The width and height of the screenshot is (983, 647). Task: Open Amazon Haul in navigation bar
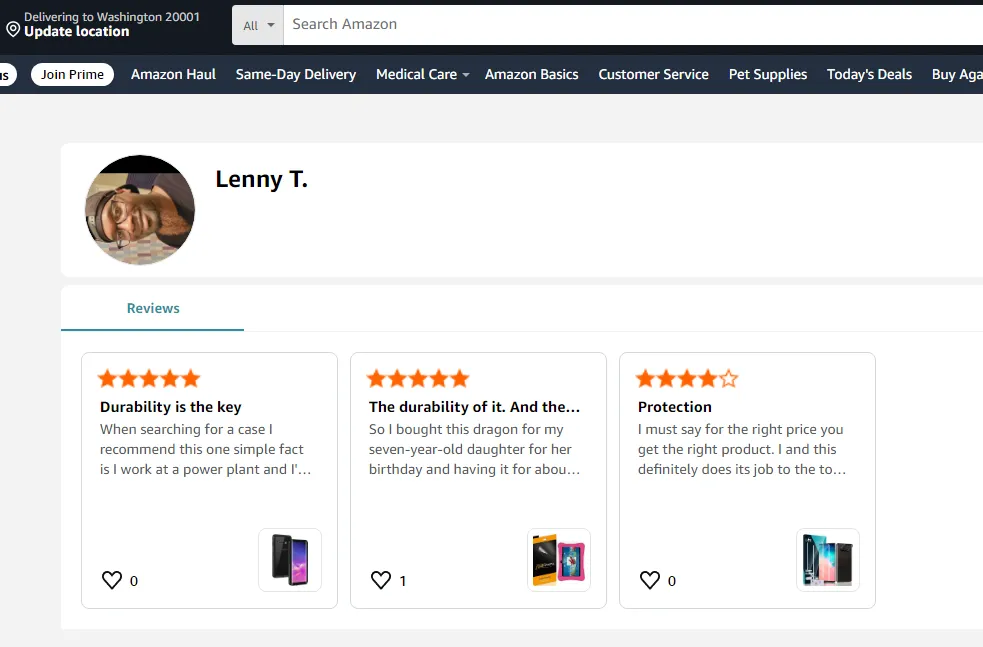click(173, 74)
